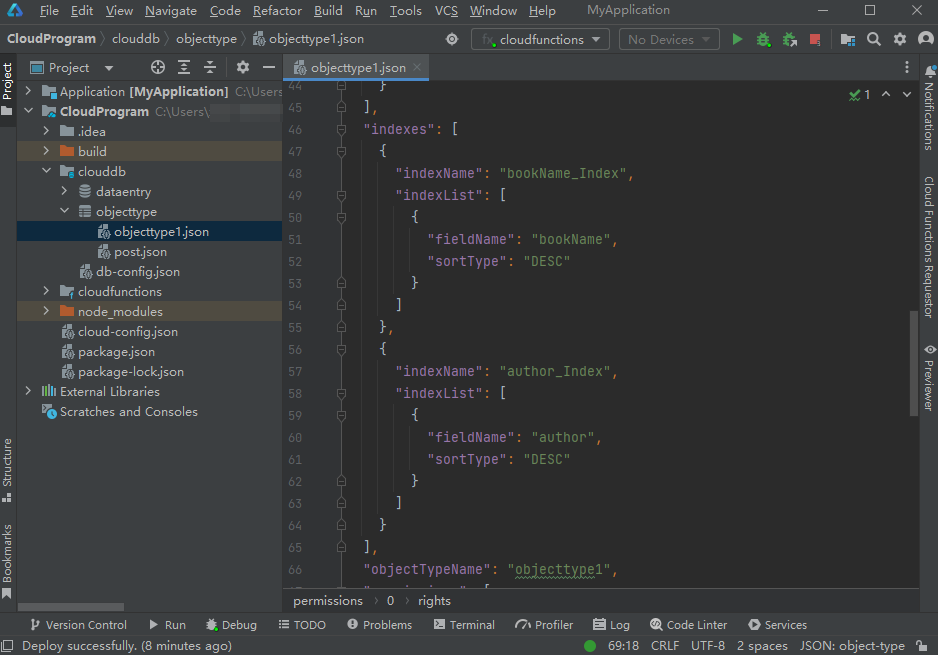Screen dimensions: 938x655
Task: Open the cloudfunctions run configuration dropdown
Action: coord(540,39)
